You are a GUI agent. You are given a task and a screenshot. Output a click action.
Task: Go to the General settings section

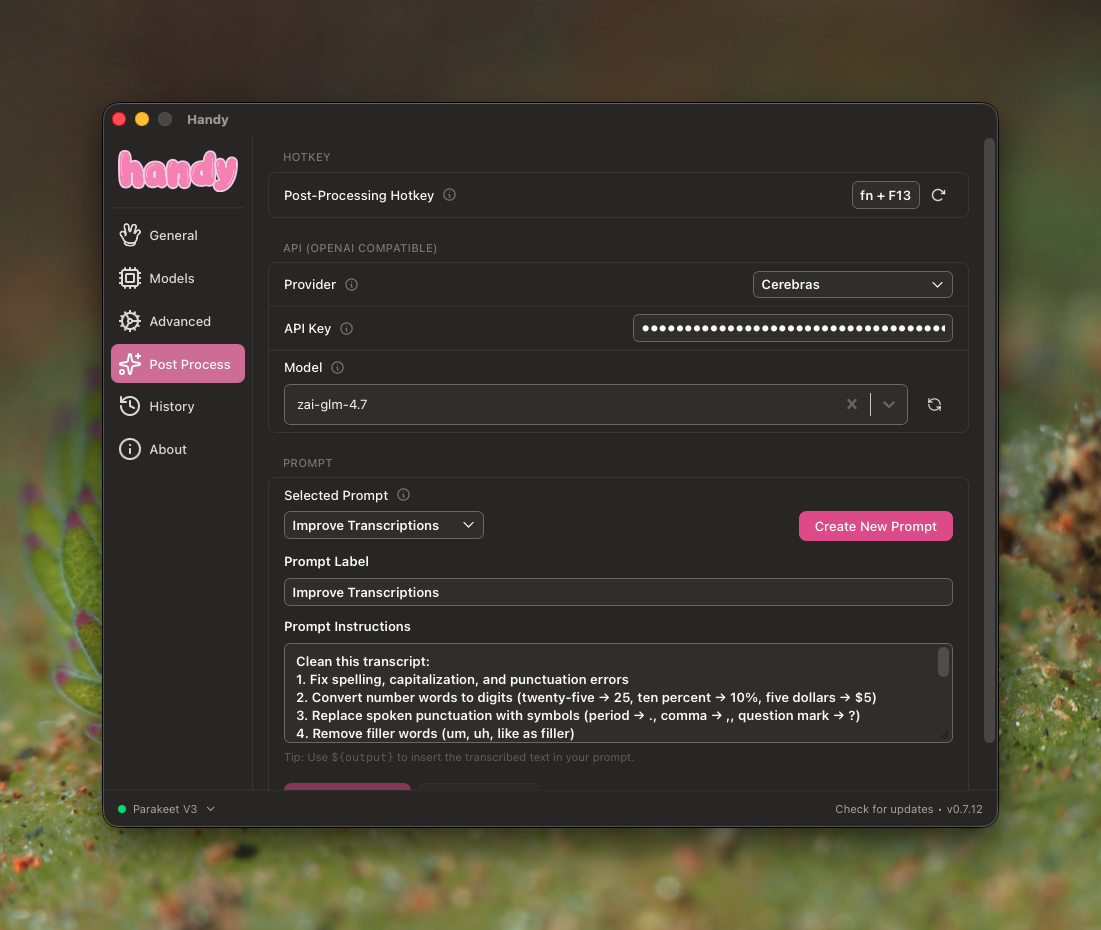pyautogui.click(x=173, y=235)
